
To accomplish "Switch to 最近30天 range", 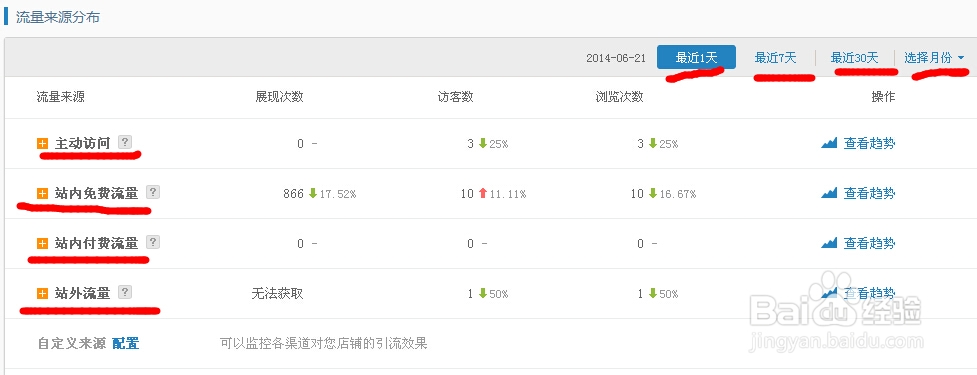I will pyautogui.click(x=854, y=58).
